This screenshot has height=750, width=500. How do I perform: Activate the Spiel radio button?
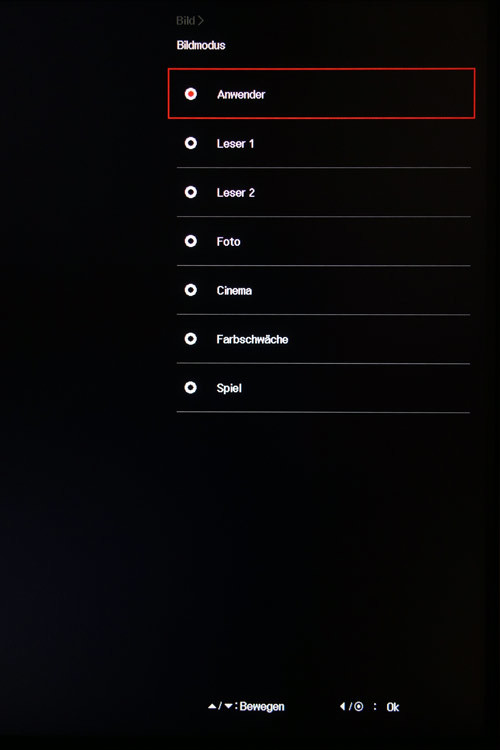tap(191, 387)
